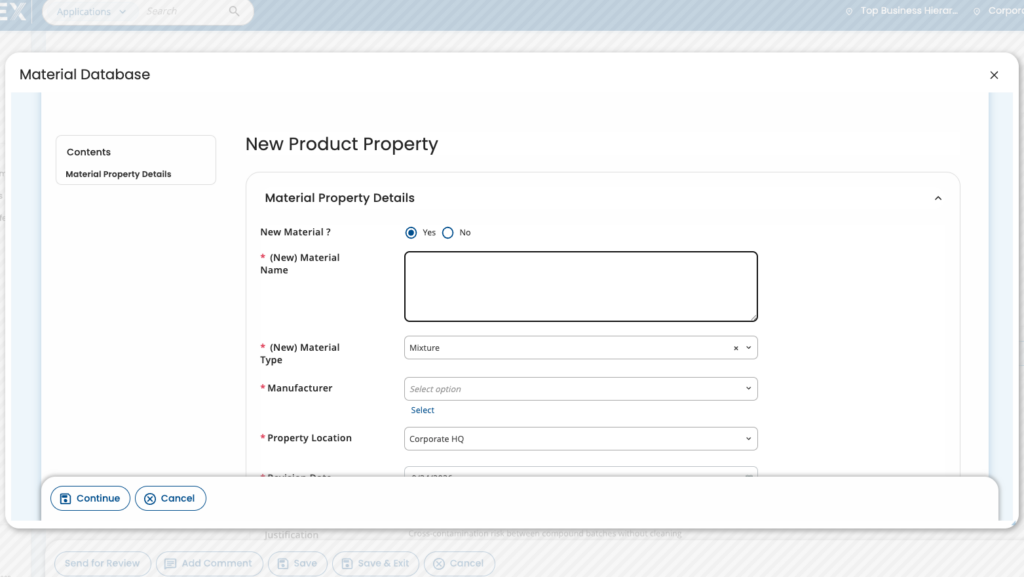This screenshot has width=1024, height=577.
Task: Open the Manufacturer dropdown
Action: tap(581, 389)
